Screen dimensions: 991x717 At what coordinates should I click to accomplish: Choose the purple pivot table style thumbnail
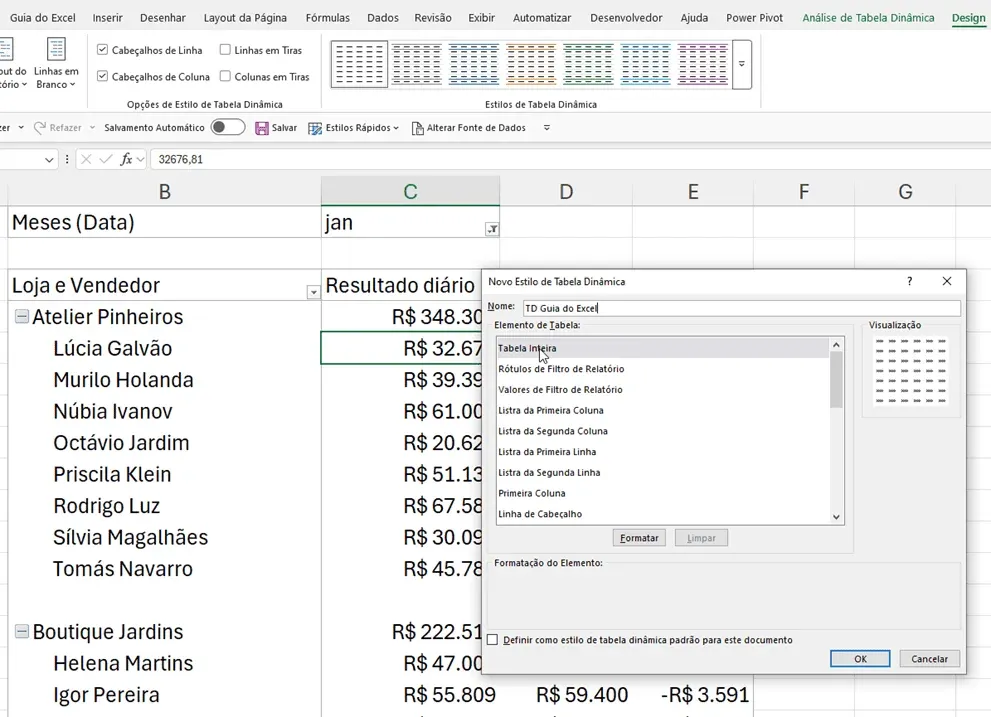point(703,64)
